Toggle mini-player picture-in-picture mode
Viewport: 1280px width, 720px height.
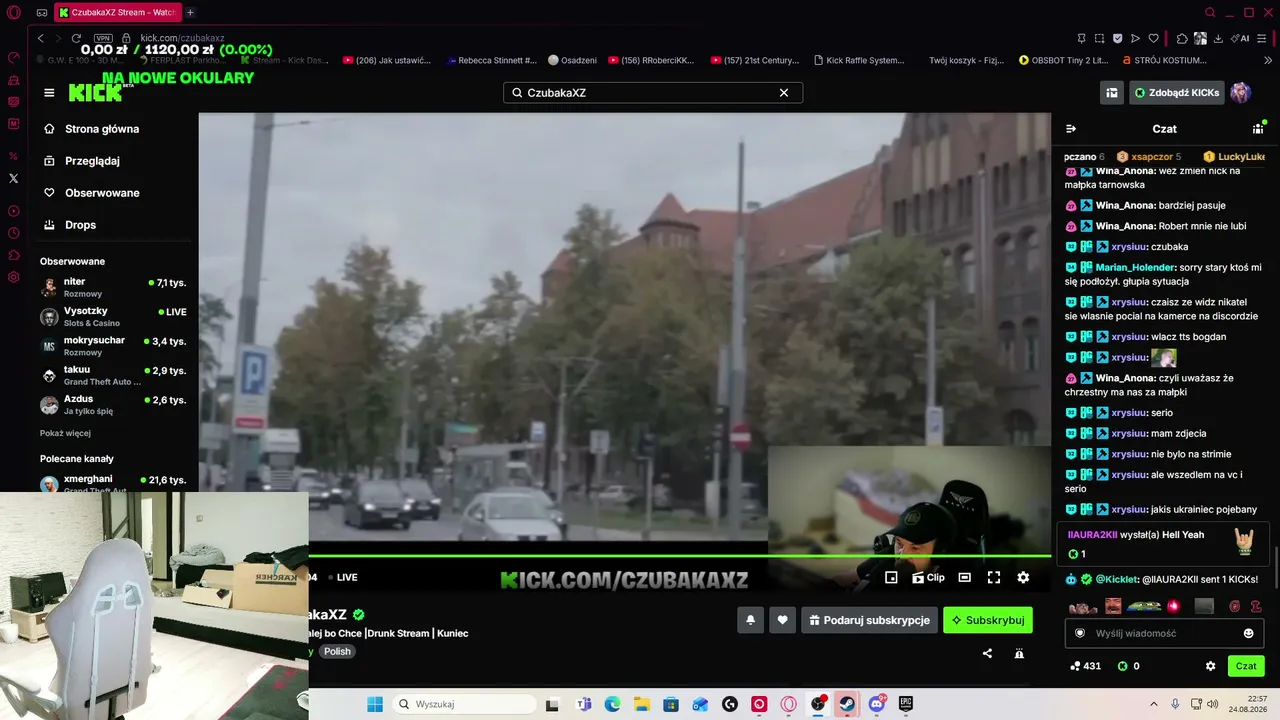coord(891,577)
